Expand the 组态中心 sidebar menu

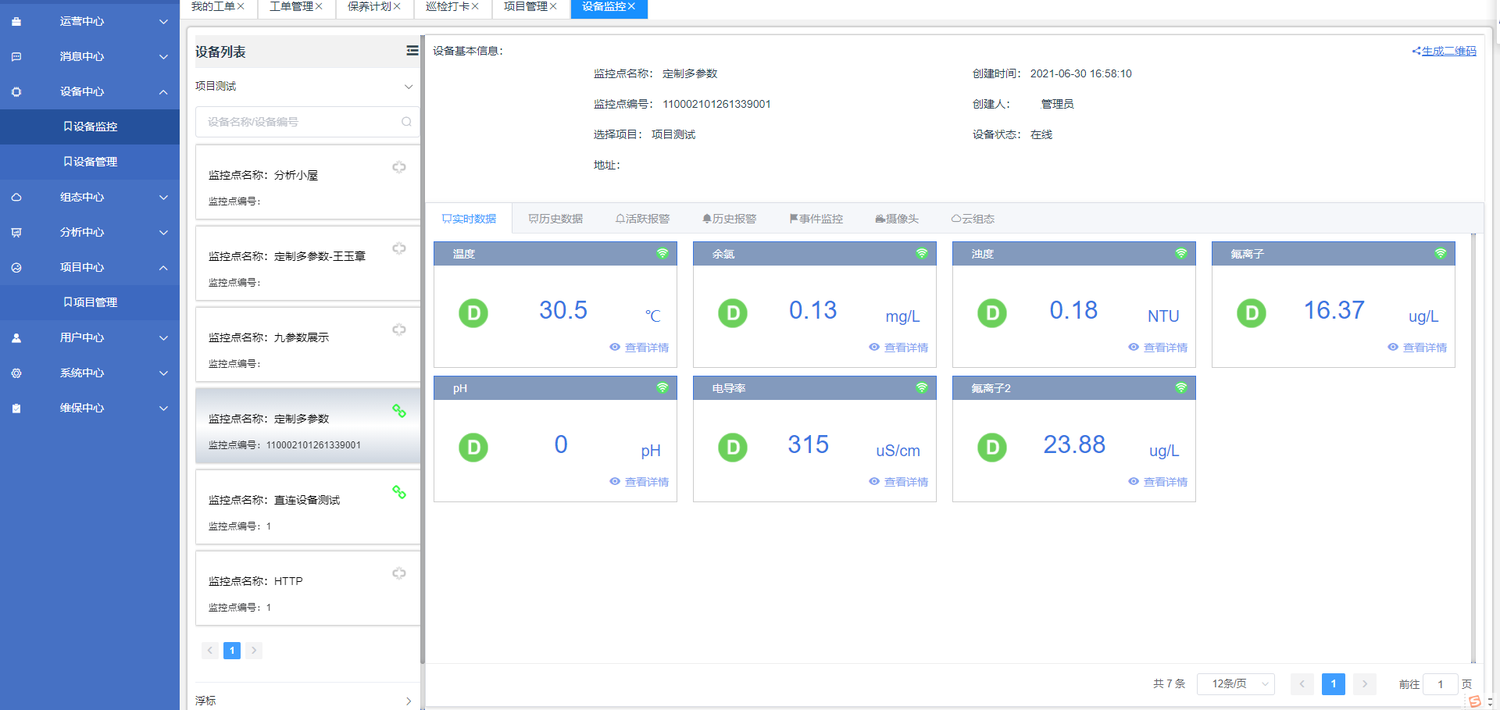[x=164, y=197]
